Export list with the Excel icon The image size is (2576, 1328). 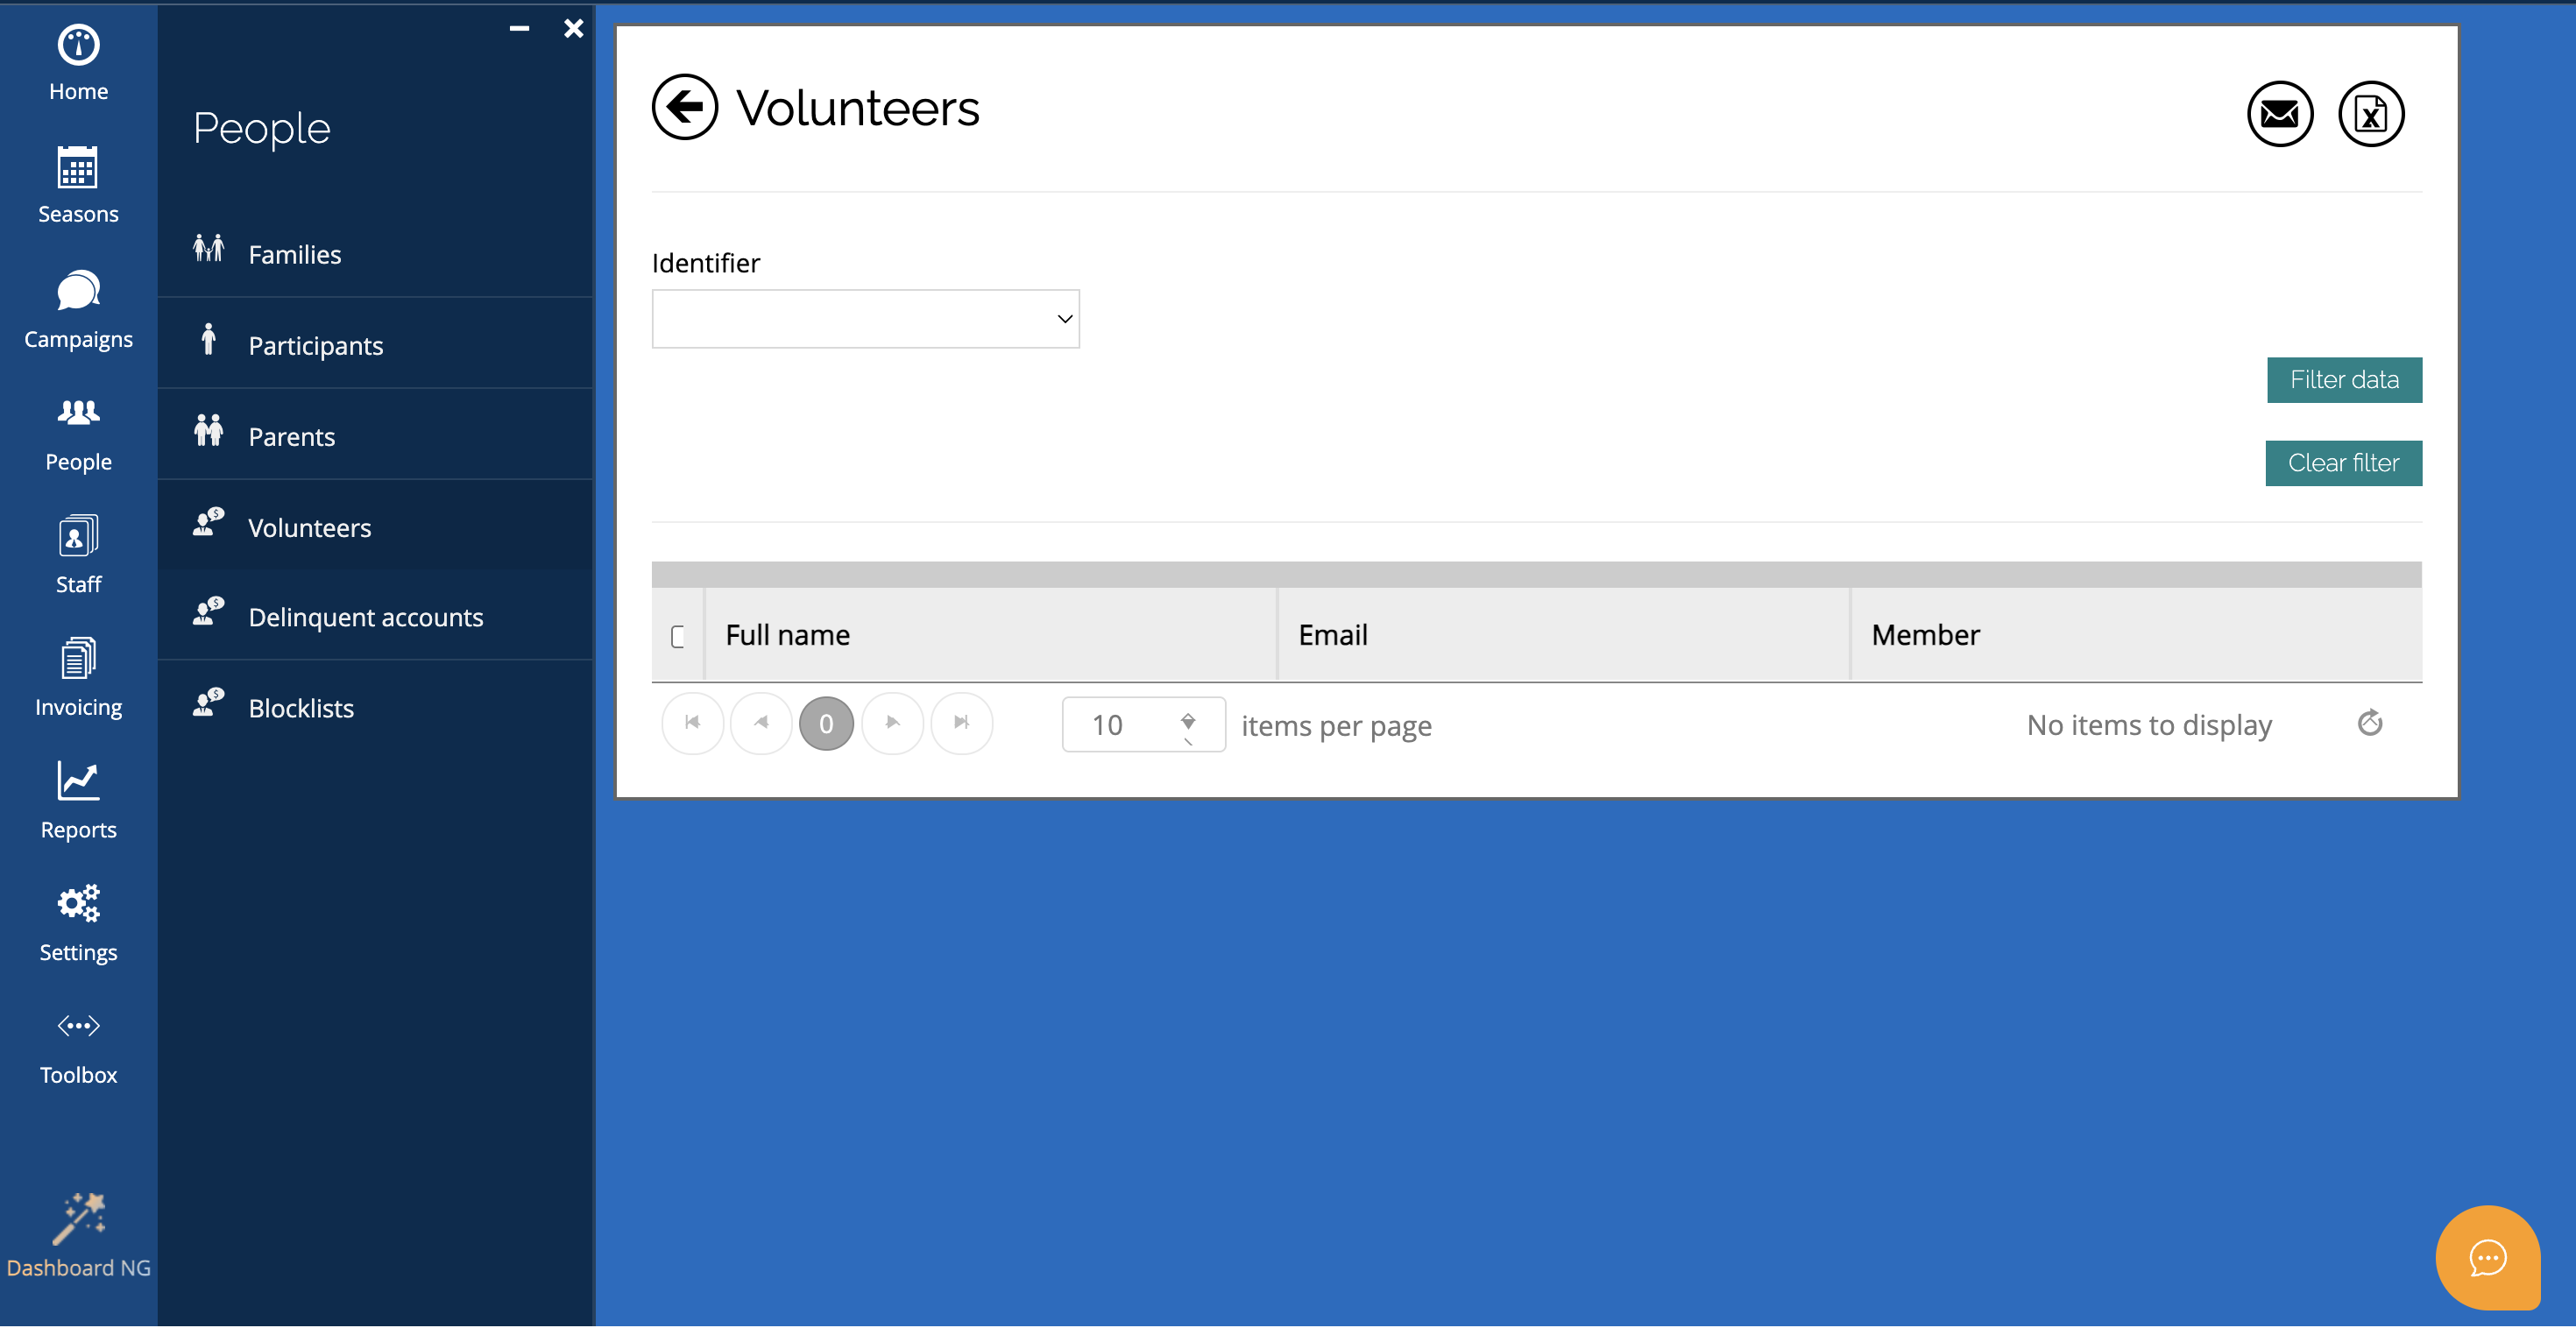[2371, 114]
